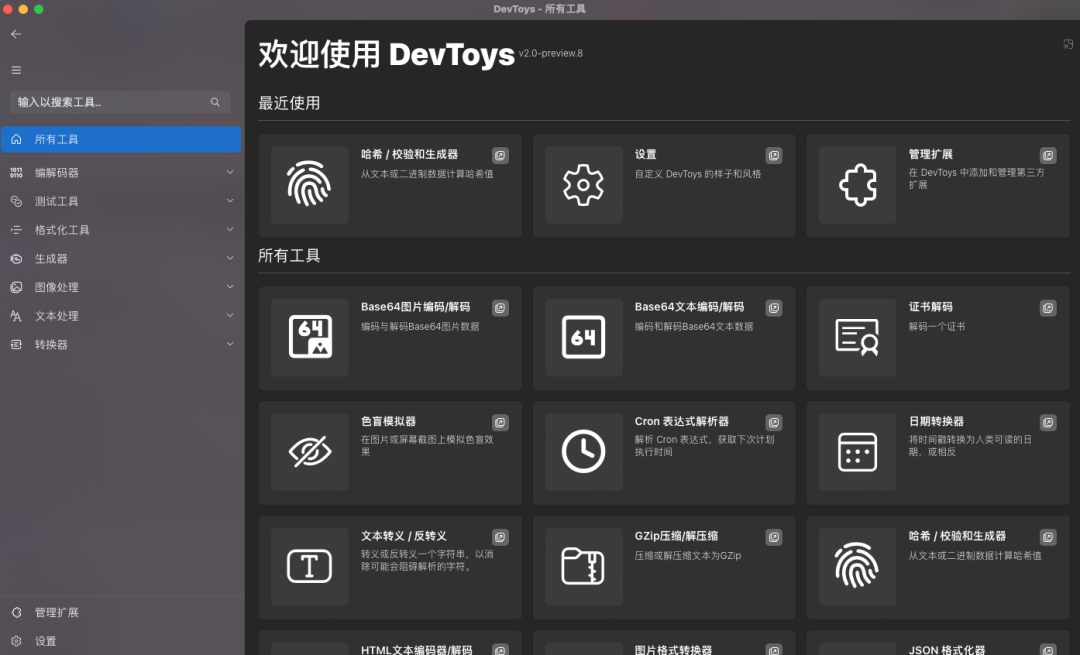Open 色盲模拟器 in new window
The width and height of the screenshot is (1080, 655).
click(x=501, y=422)
